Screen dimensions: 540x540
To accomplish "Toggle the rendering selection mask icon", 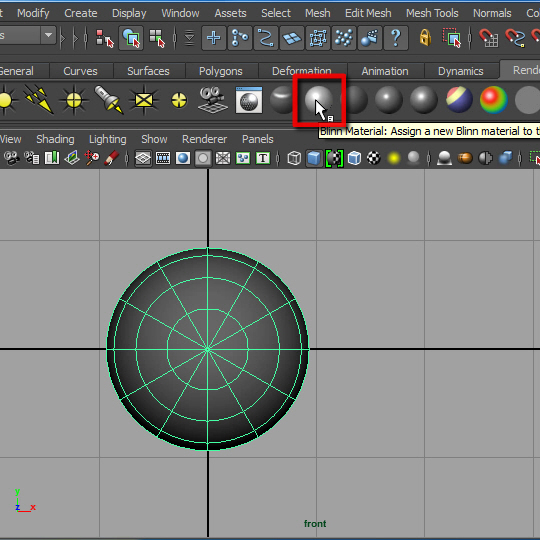I will 370,38.
